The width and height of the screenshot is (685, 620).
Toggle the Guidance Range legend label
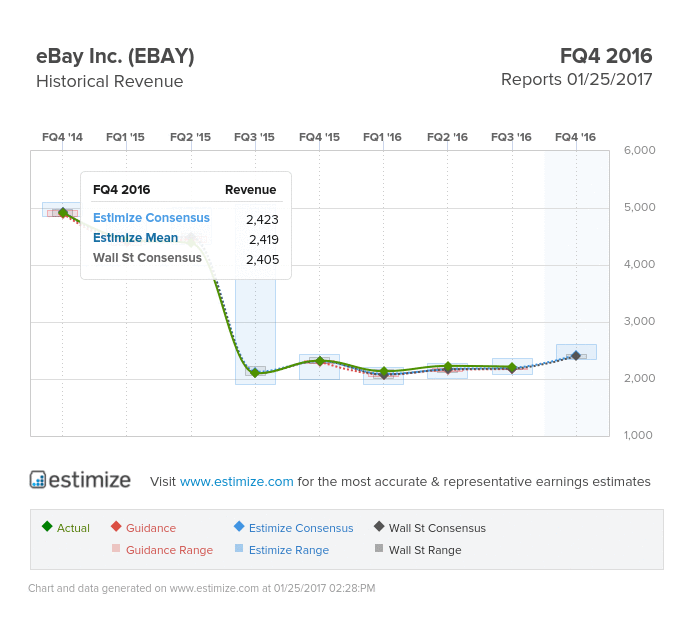point(170,550)
